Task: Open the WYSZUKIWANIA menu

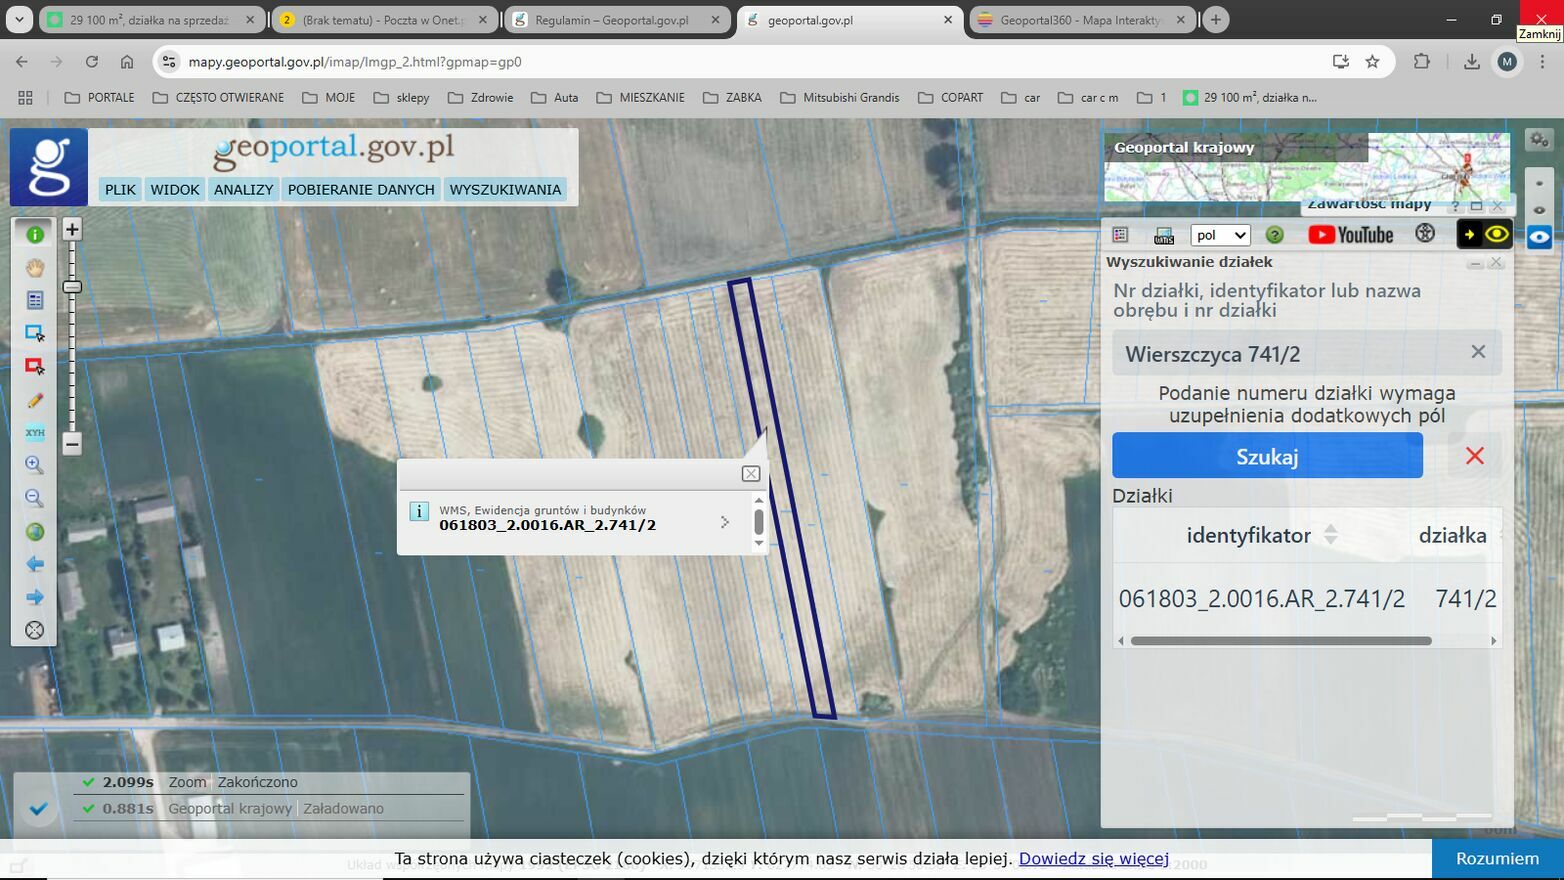Action: 505,190
